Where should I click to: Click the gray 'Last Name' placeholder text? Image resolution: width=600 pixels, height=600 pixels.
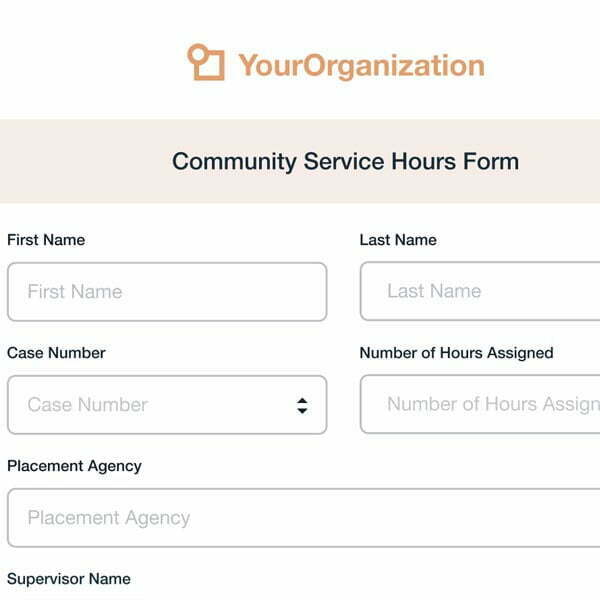tap(434, 291)
